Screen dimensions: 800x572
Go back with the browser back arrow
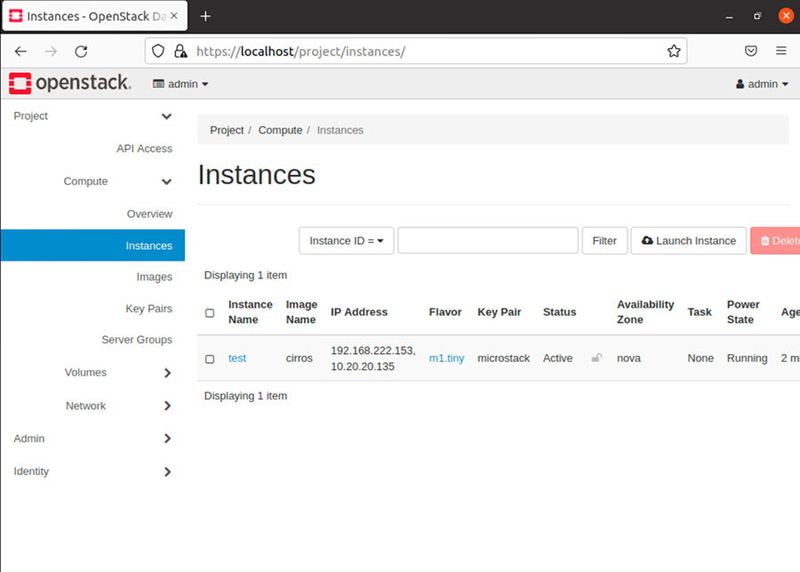pos(21,51)
